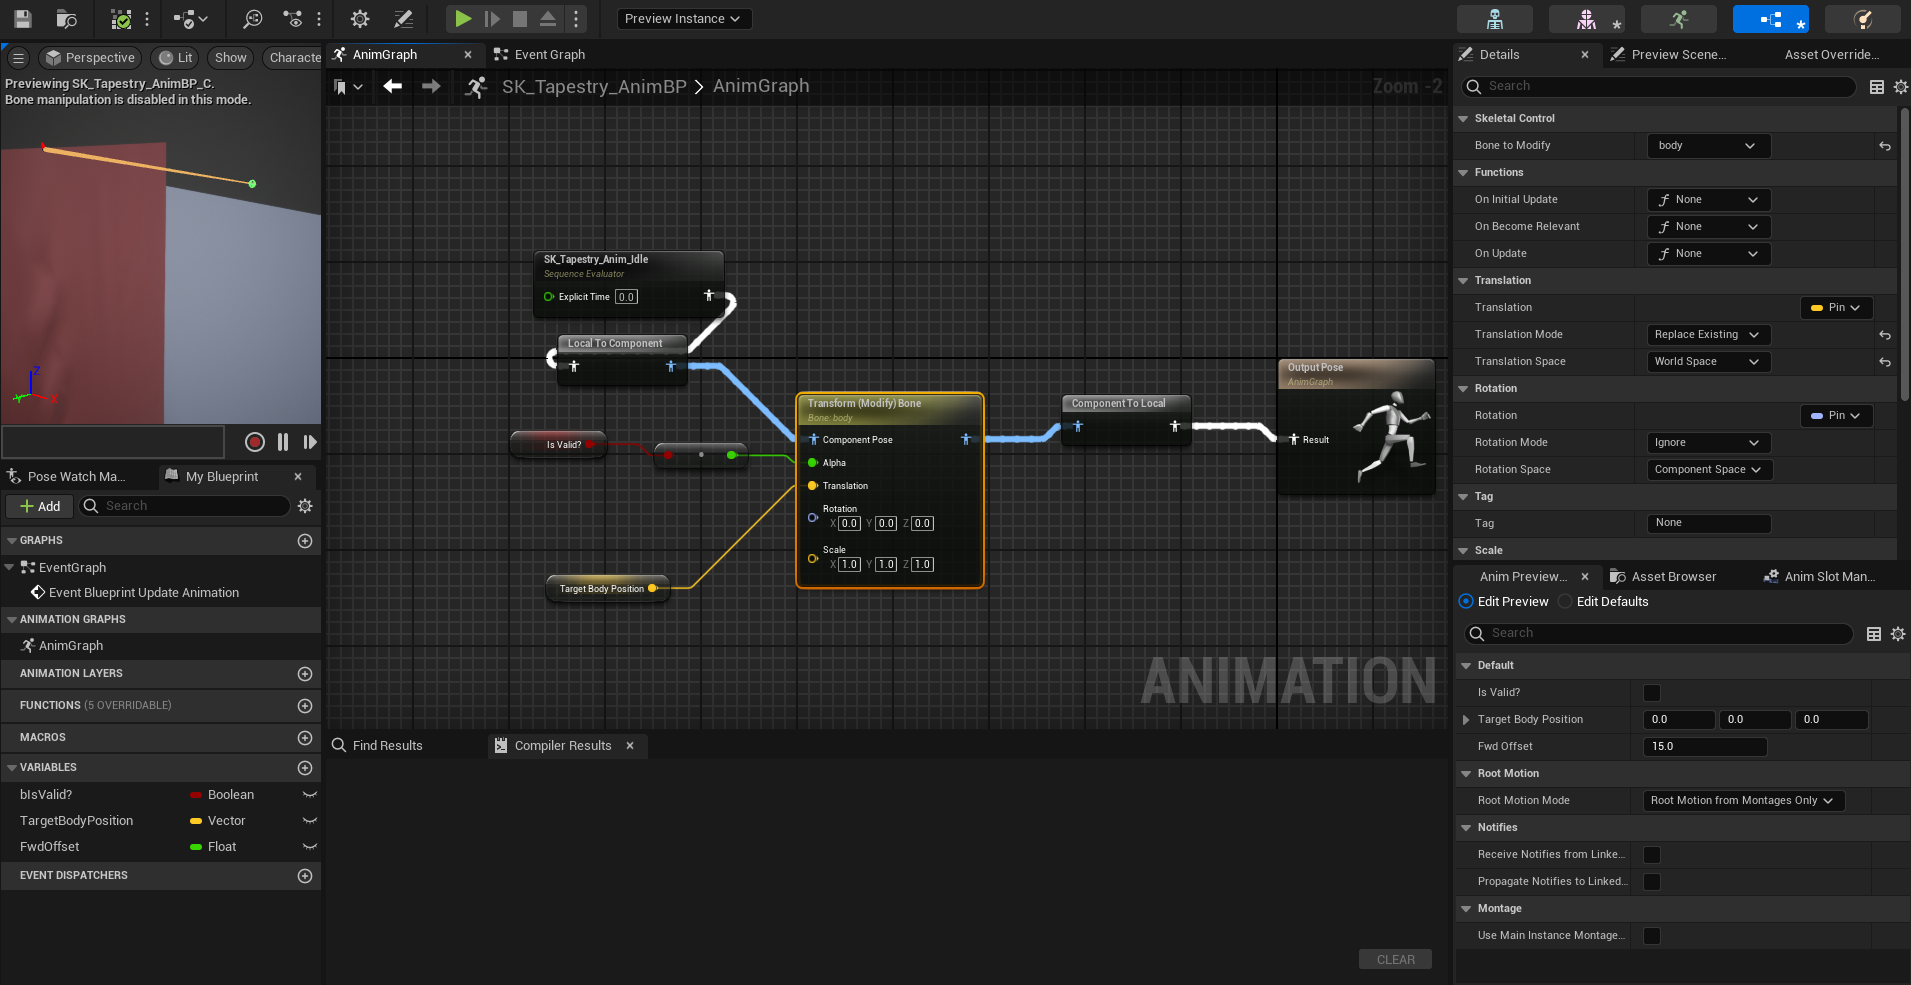
Task: Open My Blueprint settings gear
Action: point(305,506)
